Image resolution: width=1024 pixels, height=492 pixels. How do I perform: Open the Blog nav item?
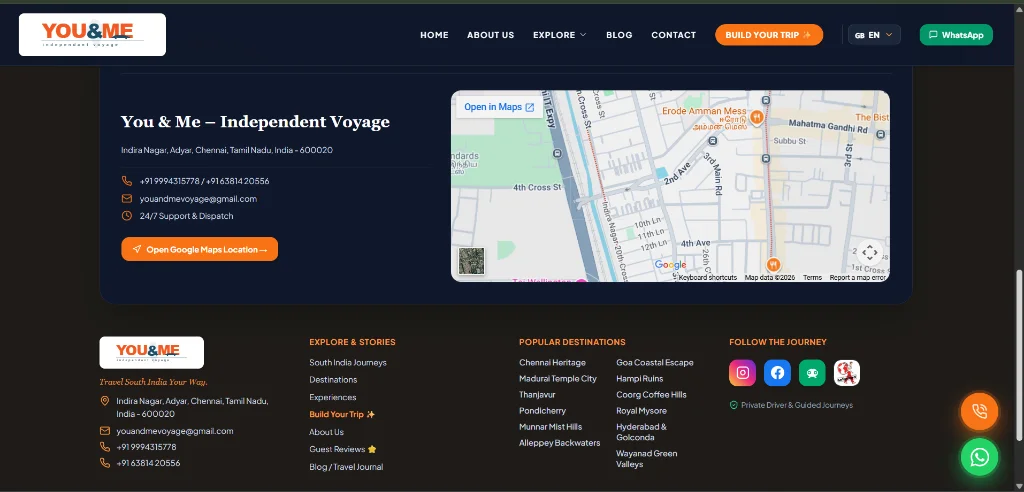click(619, 35)
